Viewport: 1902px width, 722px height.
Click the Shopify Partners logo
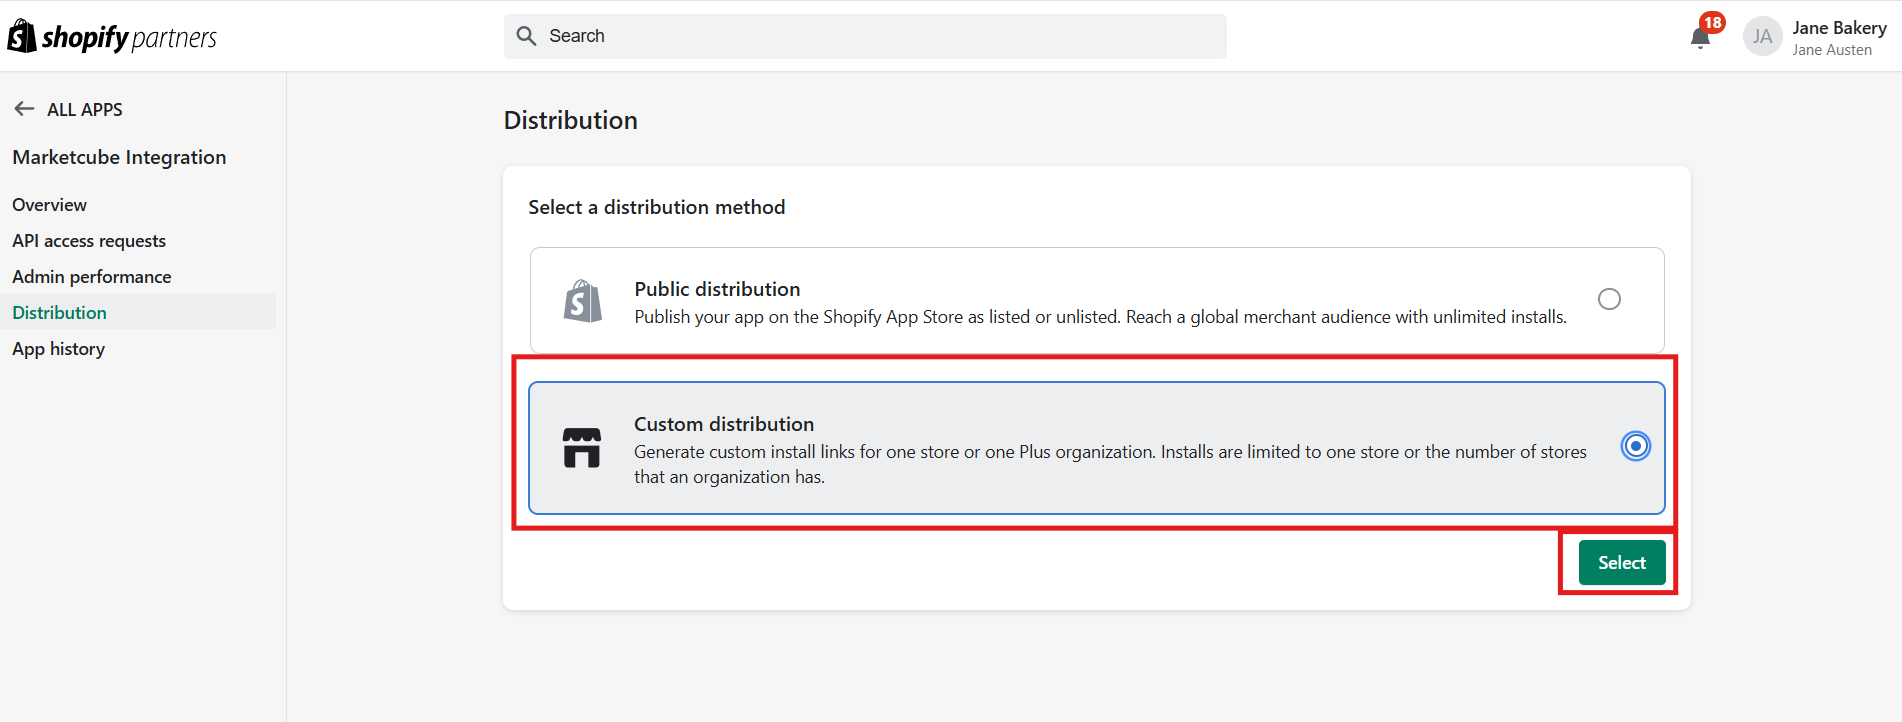click(x=112, y=37)
